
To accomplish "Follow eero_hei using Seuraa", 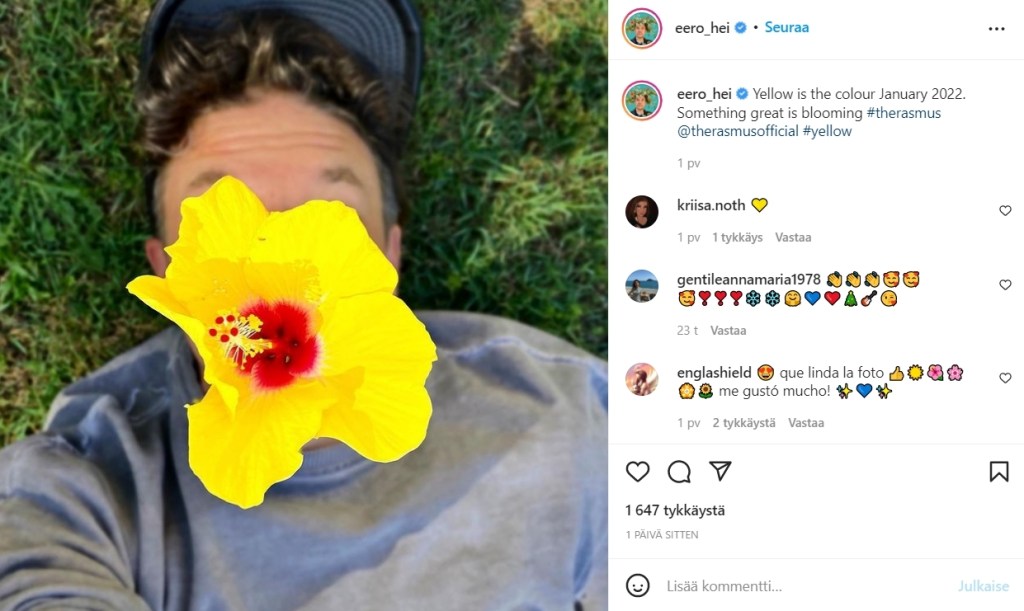I will (786, 28).
